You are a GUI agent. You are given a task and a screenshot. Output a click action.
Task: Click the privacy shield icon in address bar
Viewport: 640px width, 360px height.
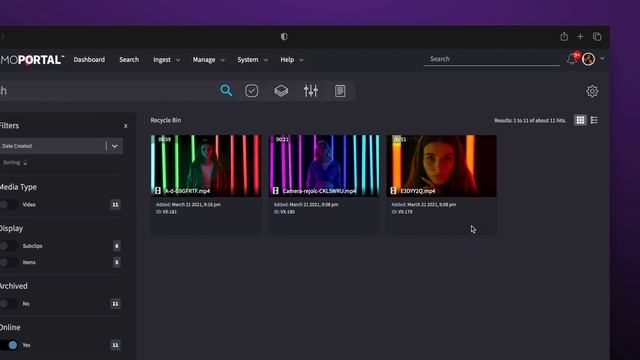pos(284,37)
